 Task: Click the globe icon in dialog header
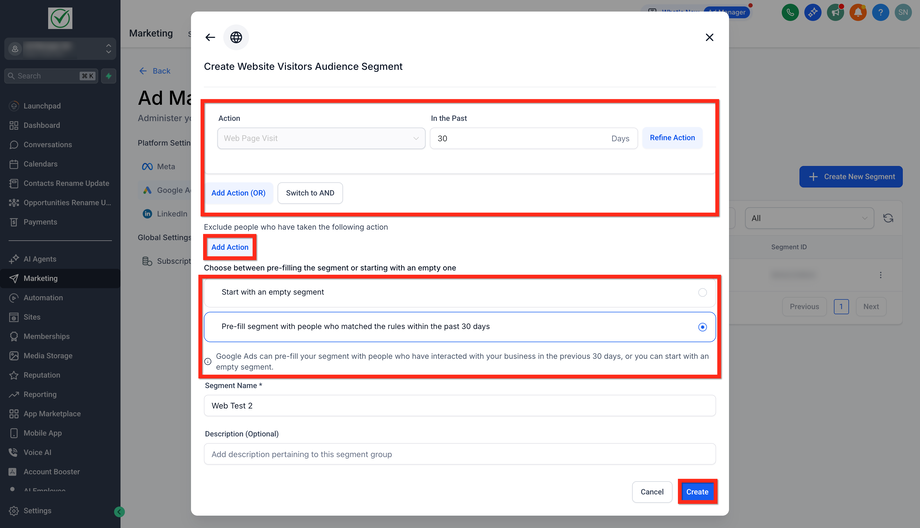(x=236, y=38)
